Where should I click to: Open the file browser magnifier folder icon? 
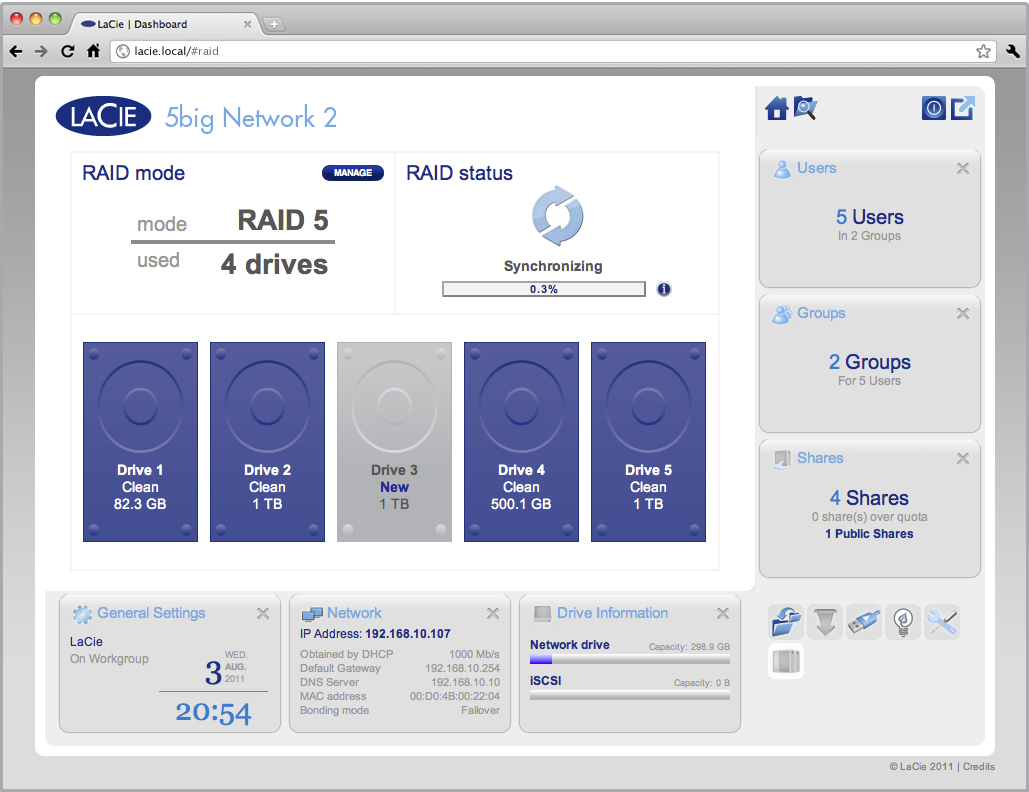(x=805, y=108)
